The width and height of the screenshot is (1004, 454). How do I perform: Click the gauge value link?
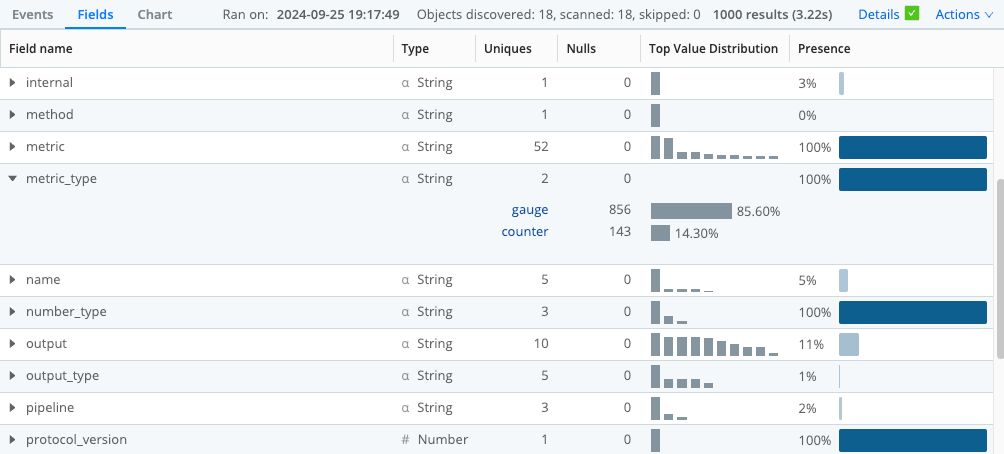(529, 210)
